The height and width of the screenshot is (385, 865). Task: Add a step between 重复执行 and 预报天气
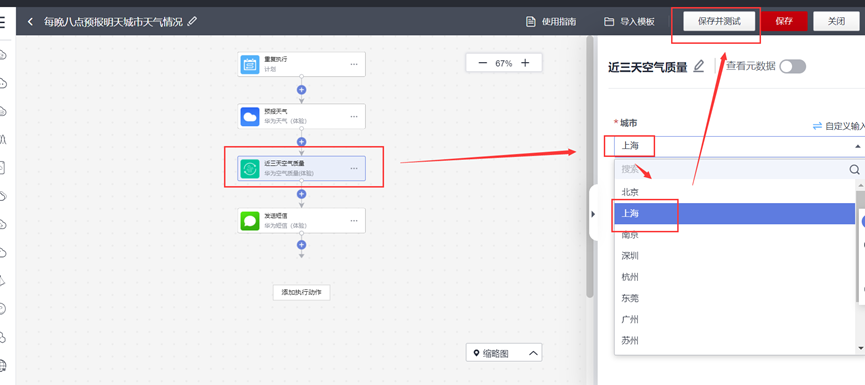[x=301, y=90]
